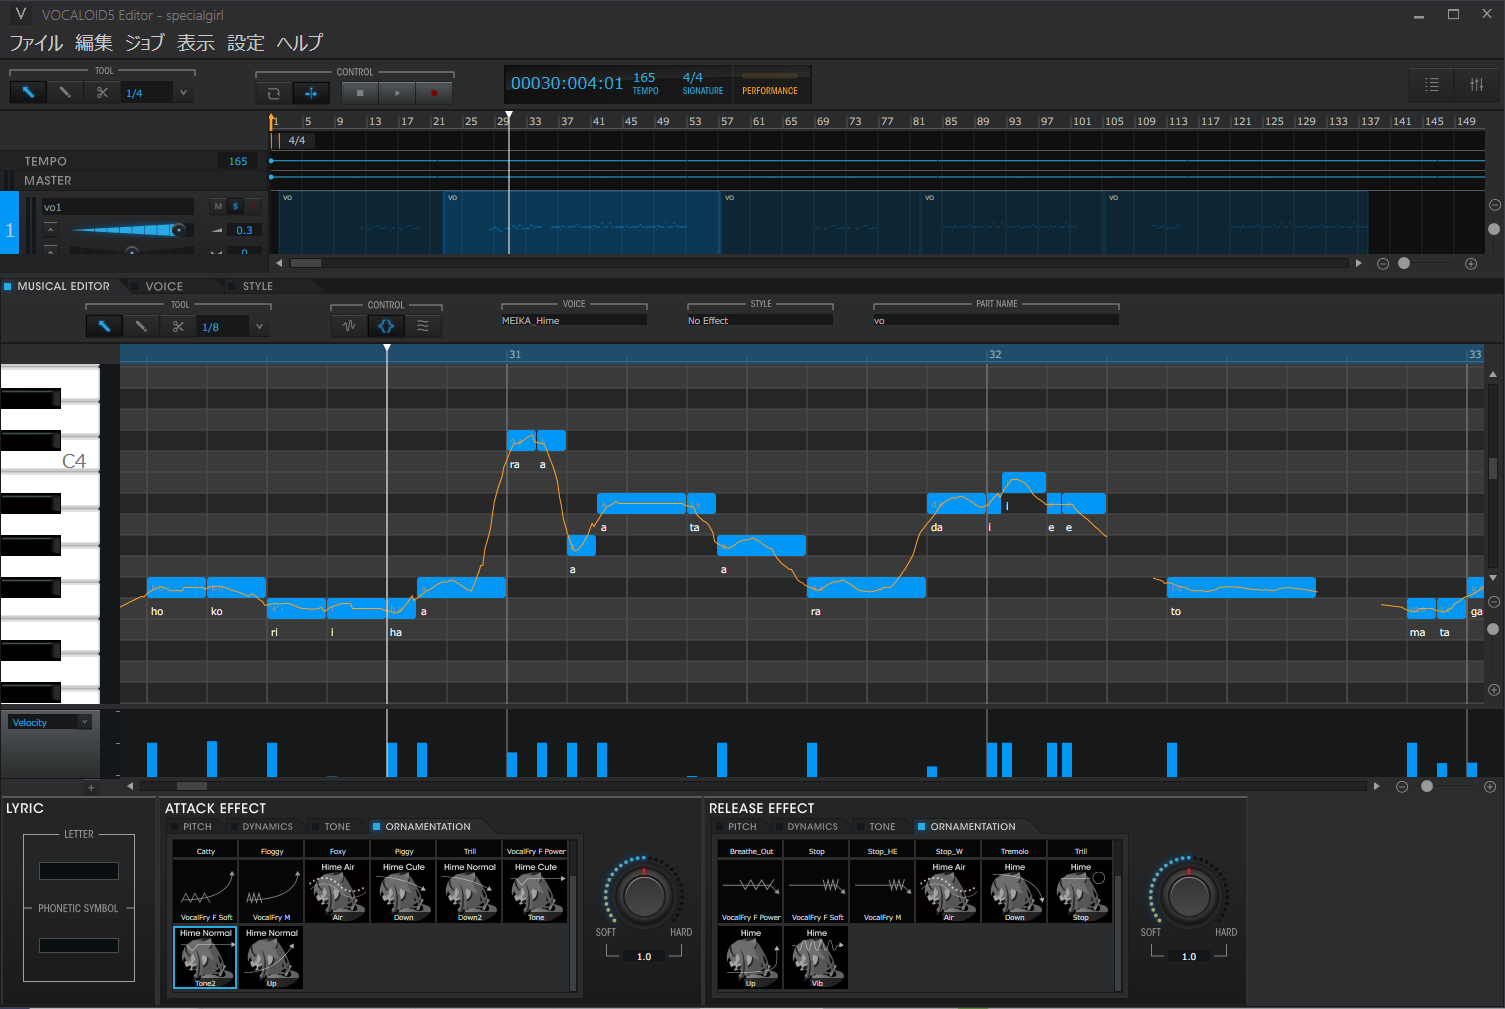Toggle the parameter lines icon in Musical Editor CONTROL
The image size is (1505, 1009).
[x=423, y=326]
